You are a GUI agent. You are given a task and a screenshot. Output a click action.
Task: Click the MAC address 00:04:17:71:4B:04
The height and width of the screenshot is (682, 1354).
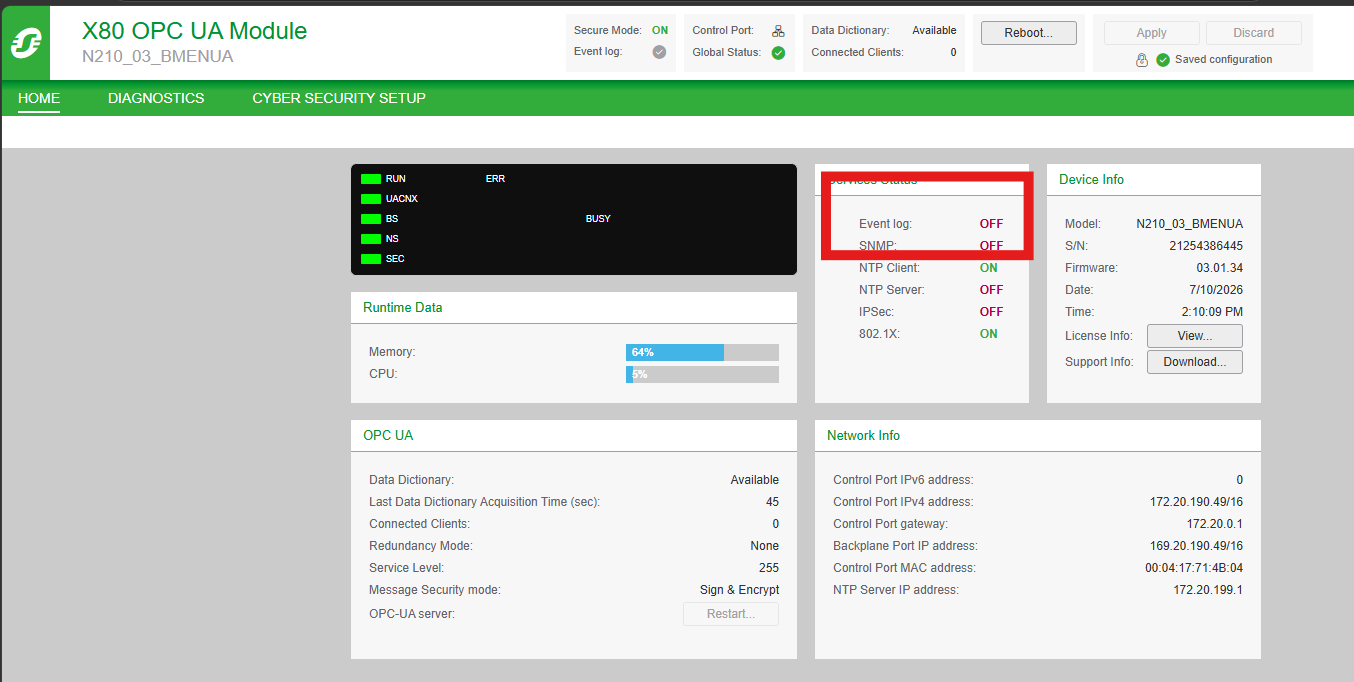point(1194,568)
